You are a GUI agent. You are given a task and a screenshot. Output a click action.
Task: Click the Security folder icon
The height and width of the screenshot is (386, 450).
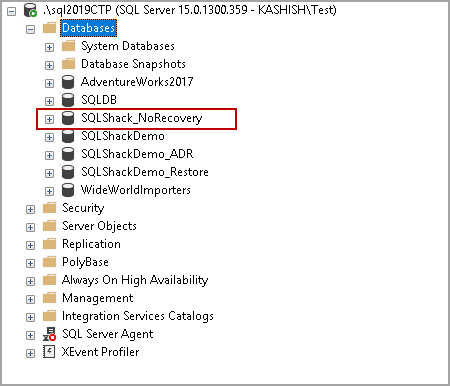[x=49, y=208]
